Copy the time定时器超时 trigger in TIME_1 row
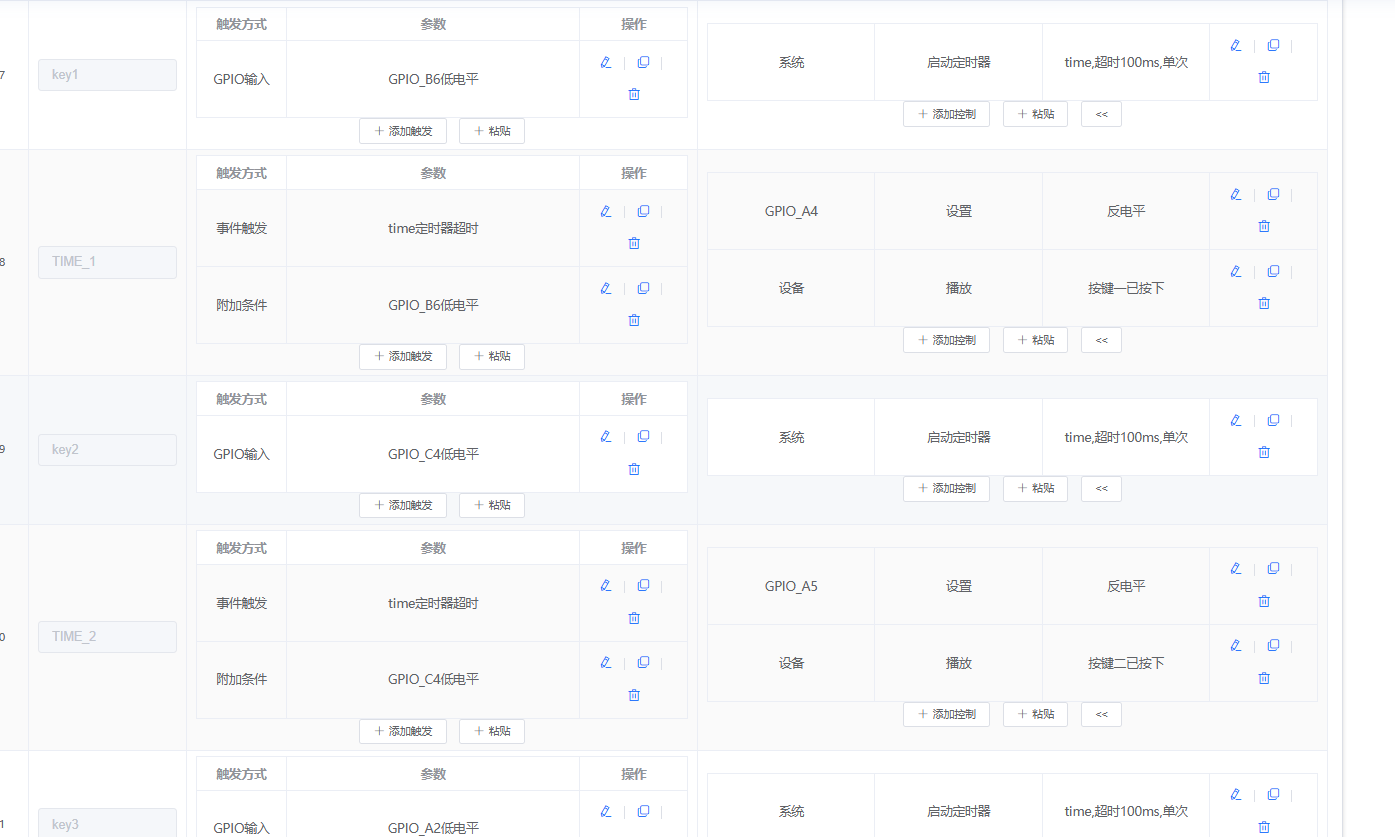The width and height of the screenshot is (1395, 837). (x=643, y=211)
